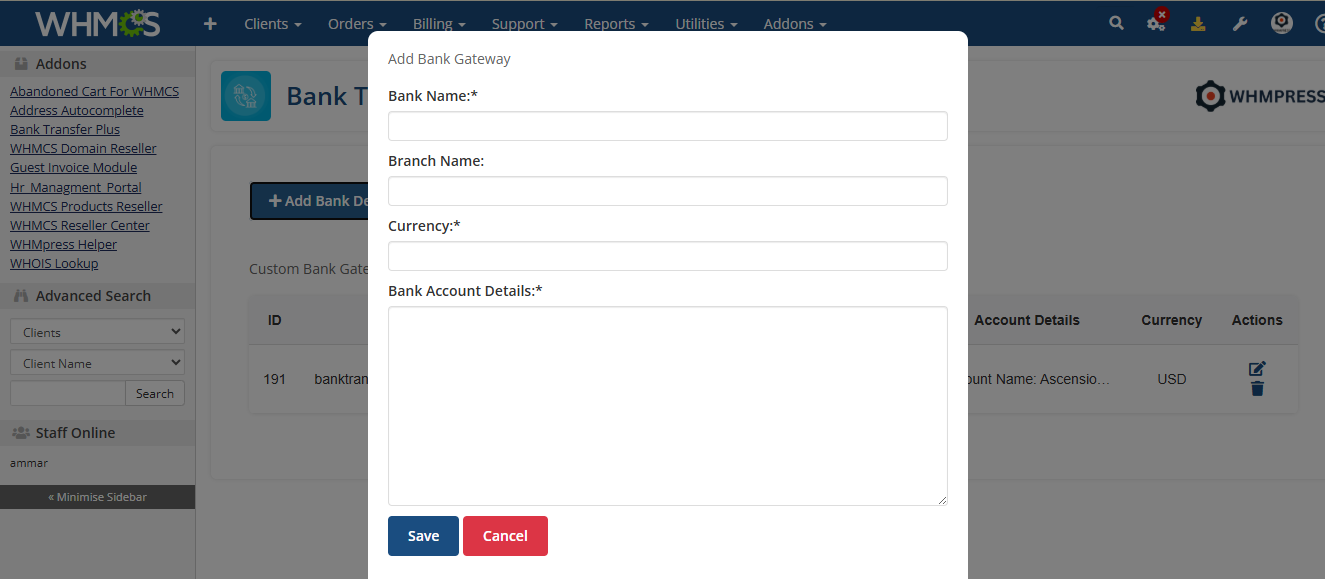The image size is (1325, 579).
Task: Open the Support menu
Action: point(524,24)
